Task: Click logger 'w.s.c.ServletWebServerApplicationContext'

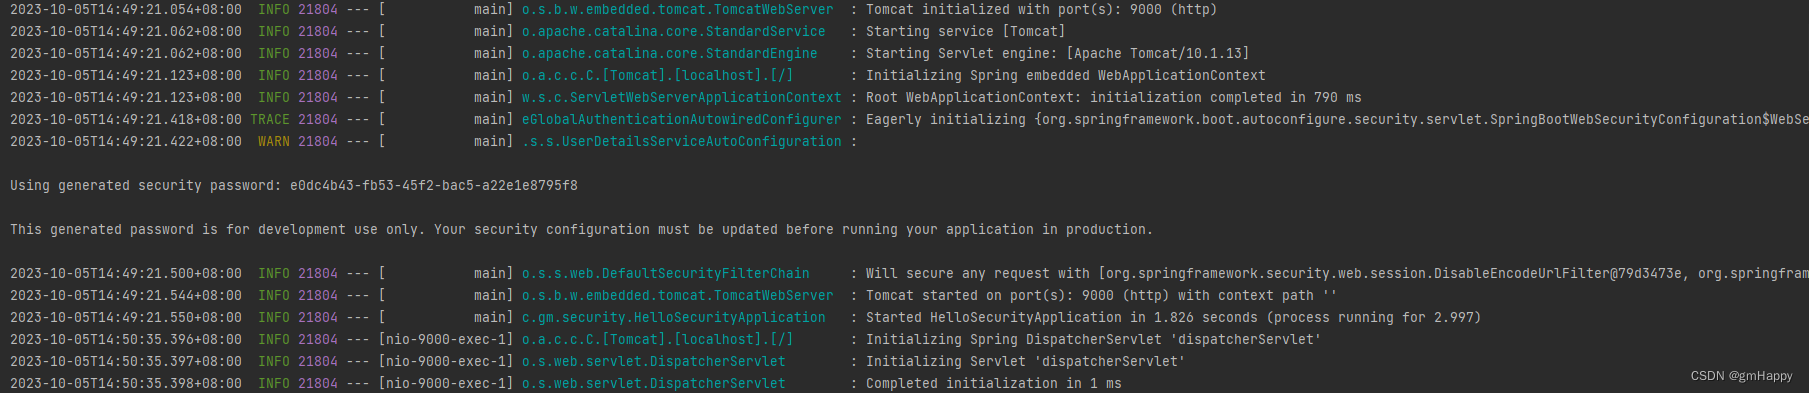Action: click(682, 98)
